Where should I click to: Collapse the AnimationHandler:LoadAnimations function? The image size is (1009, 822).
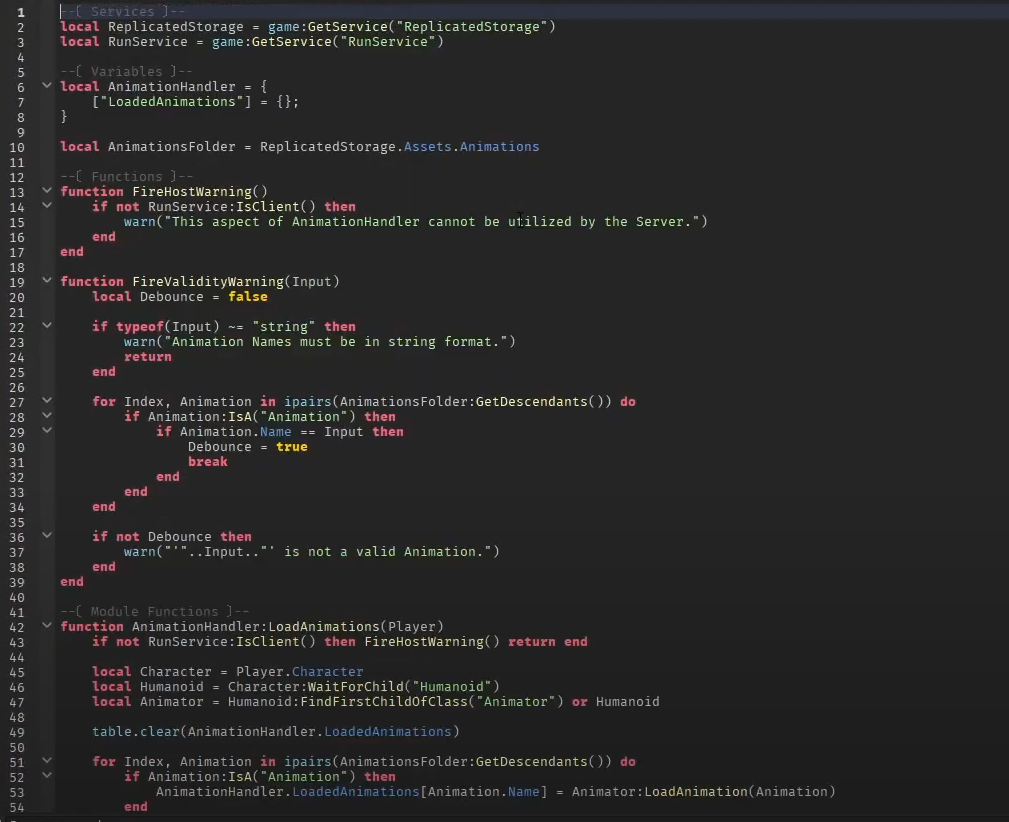[46, 626]
